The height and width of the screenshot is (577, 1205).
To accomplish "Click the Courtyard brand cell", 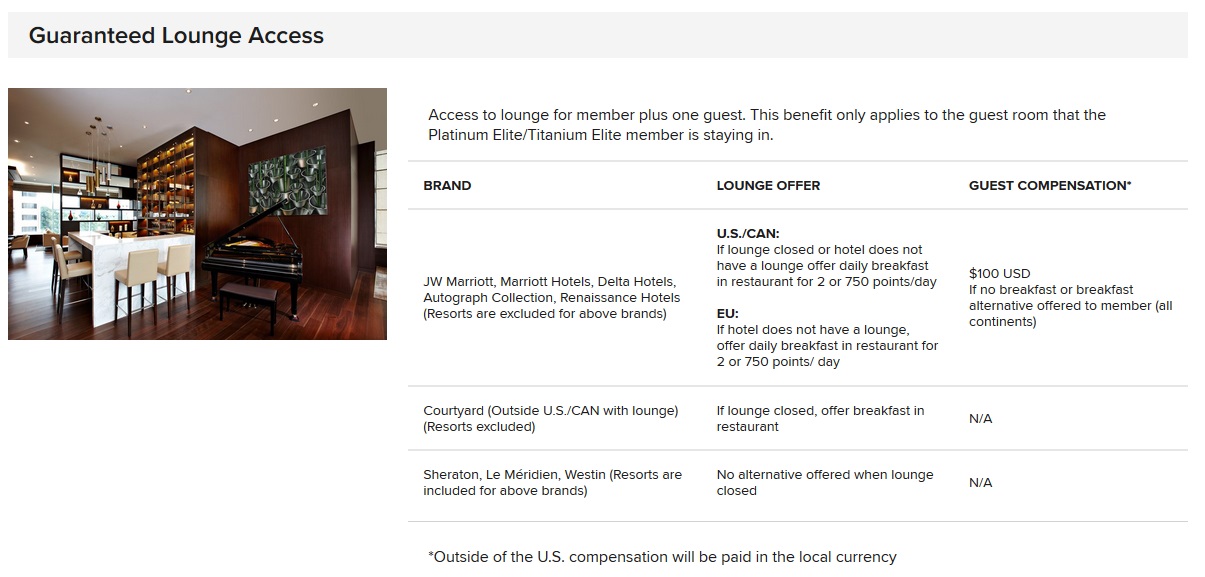I will [550, 418].
